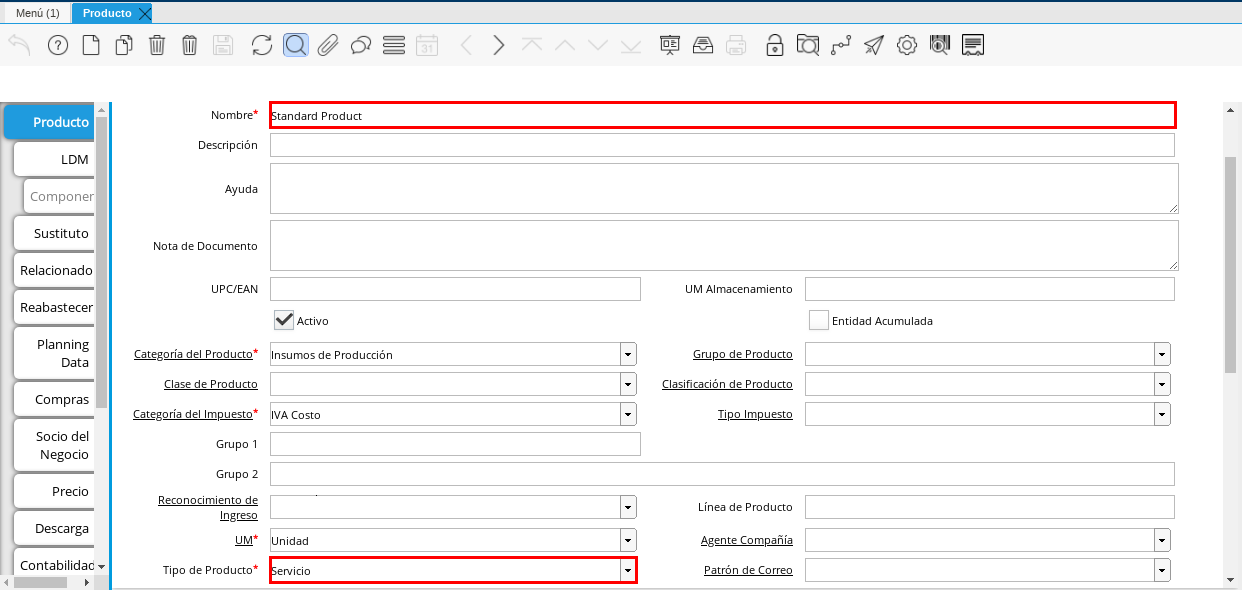Jump to last record icon
Image resolution: width=1242 pixels, height=590 pixels.
(631, 45)
